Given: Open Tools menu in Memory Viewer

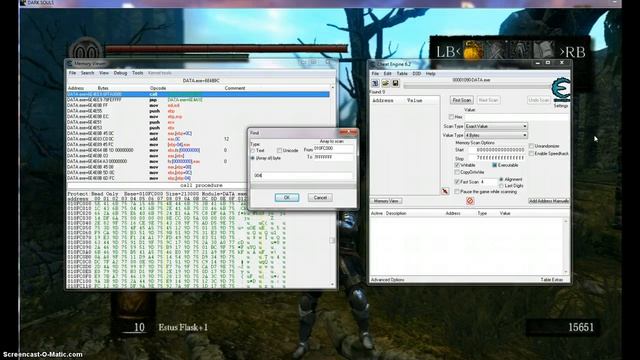Looking at the screenshot, I should coord(138,73).
